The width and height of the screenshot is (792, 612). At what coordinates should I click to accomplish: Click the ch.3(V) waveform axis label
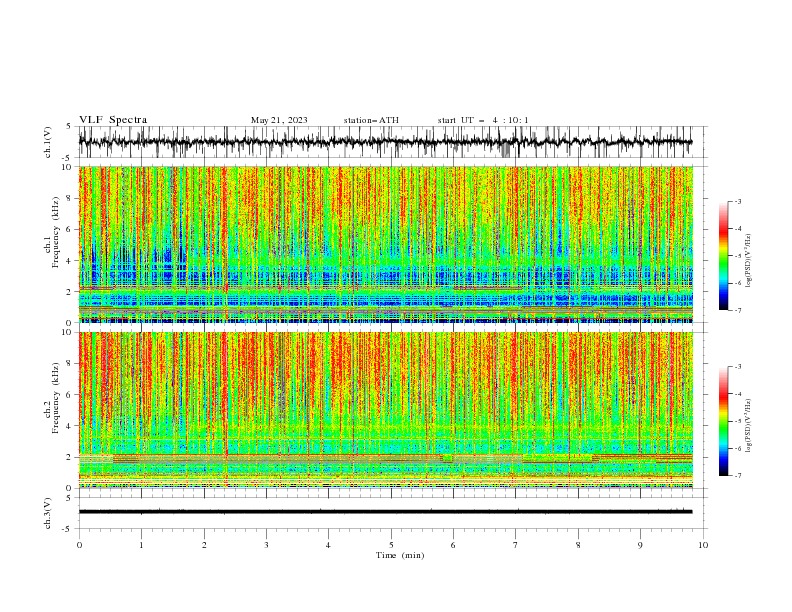[48, 513]
